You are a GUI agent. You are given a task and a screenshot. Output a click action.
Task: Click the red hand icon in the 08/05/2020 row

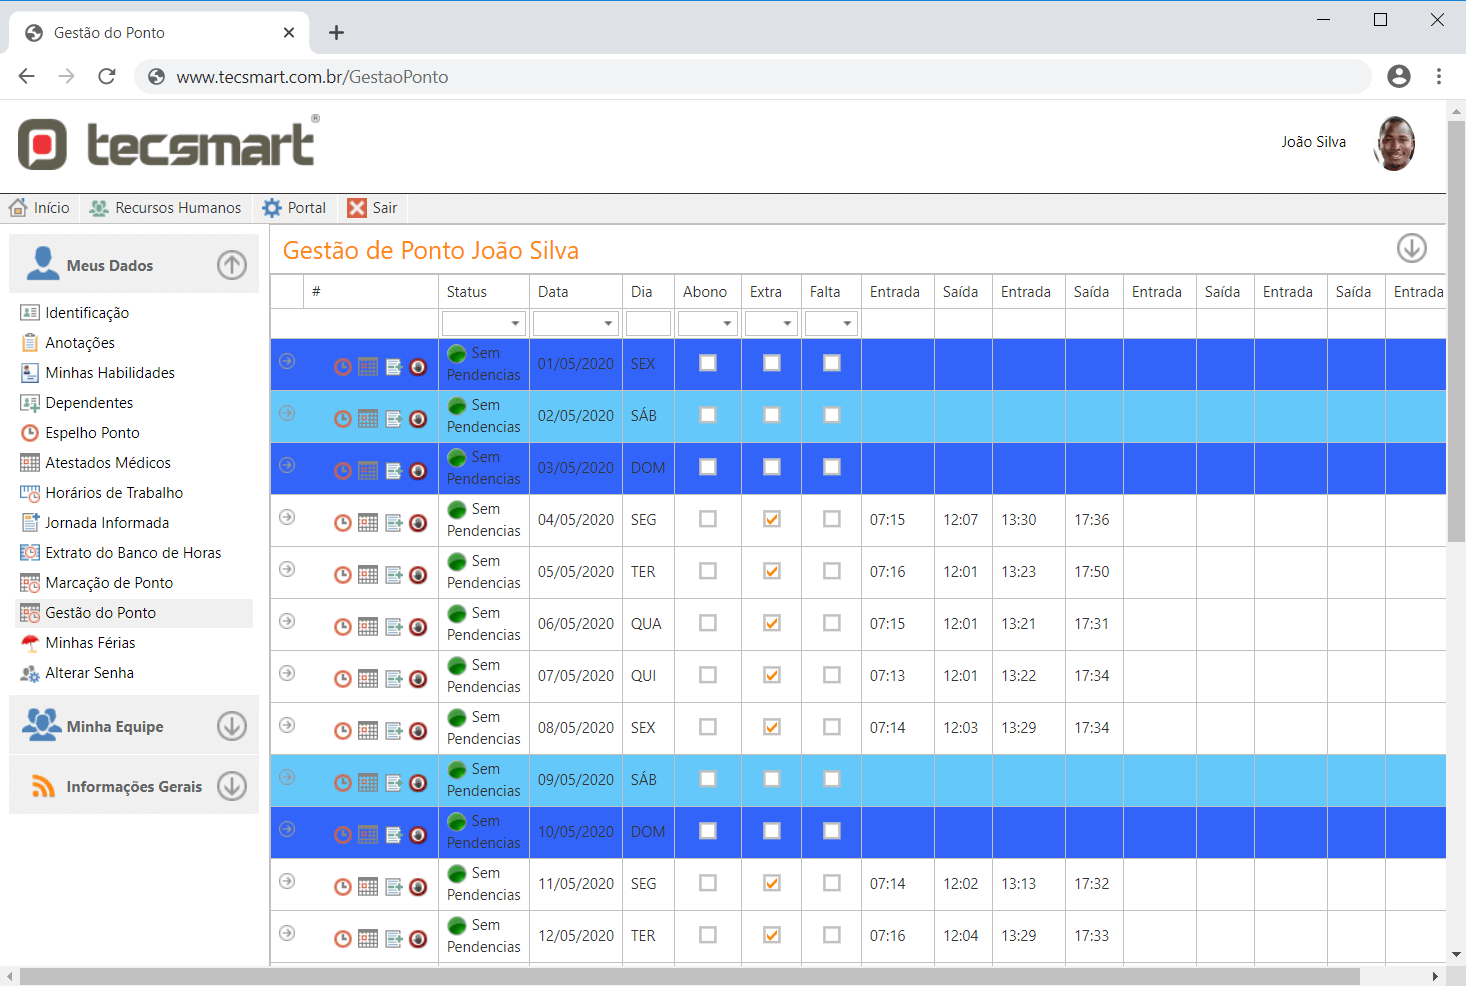[x=419, y=731]
